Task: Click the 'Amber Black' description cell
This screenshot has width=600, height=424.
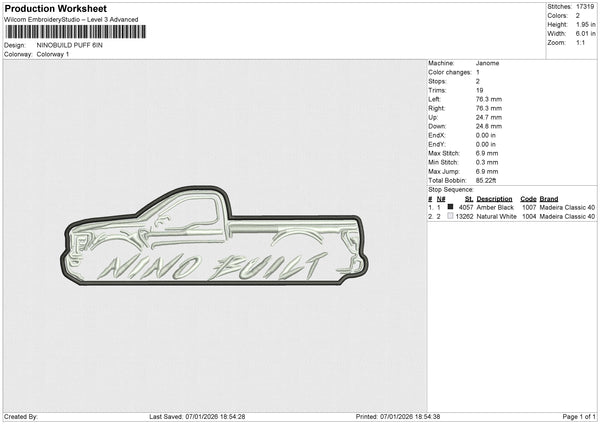Action: tap(495, 207)
